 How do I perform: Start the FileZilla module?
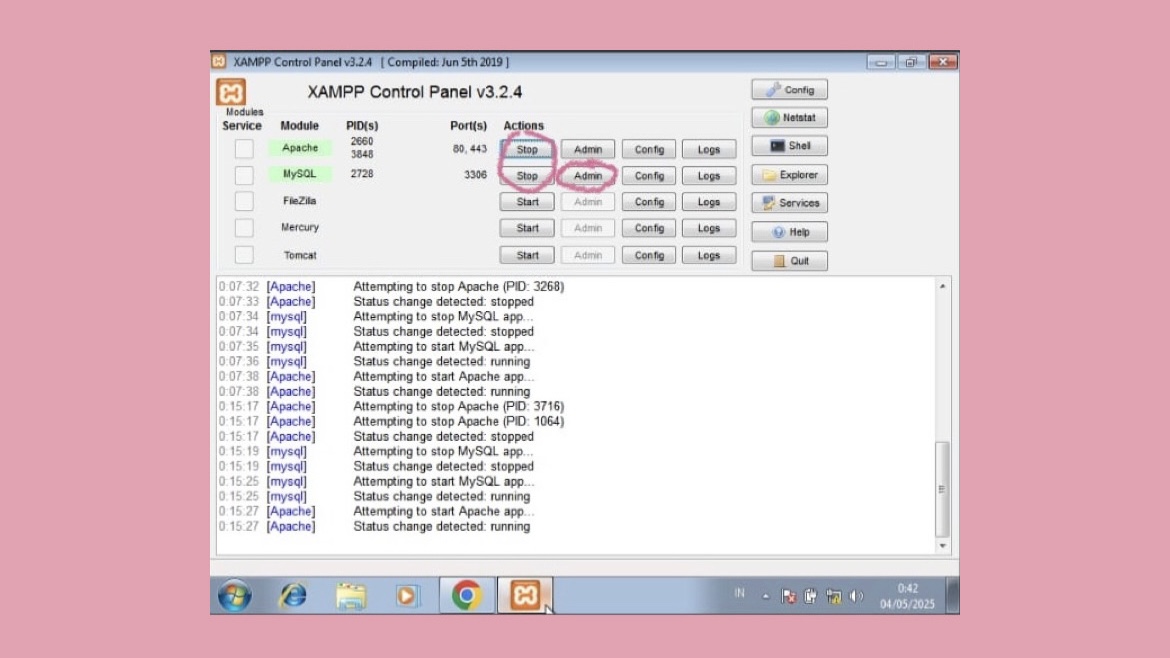(527, 202)
